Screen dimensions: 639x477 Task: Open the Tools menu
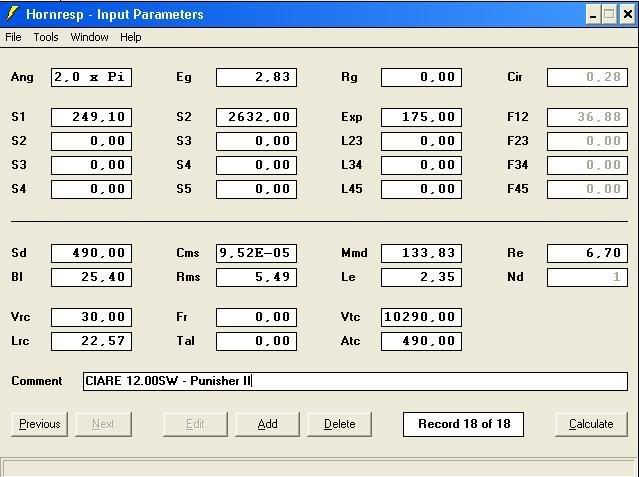tap(46, 37)
